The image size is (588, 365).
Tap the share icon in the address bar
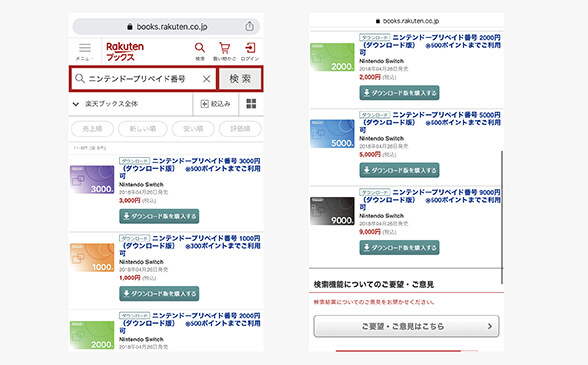coord(249,27)
